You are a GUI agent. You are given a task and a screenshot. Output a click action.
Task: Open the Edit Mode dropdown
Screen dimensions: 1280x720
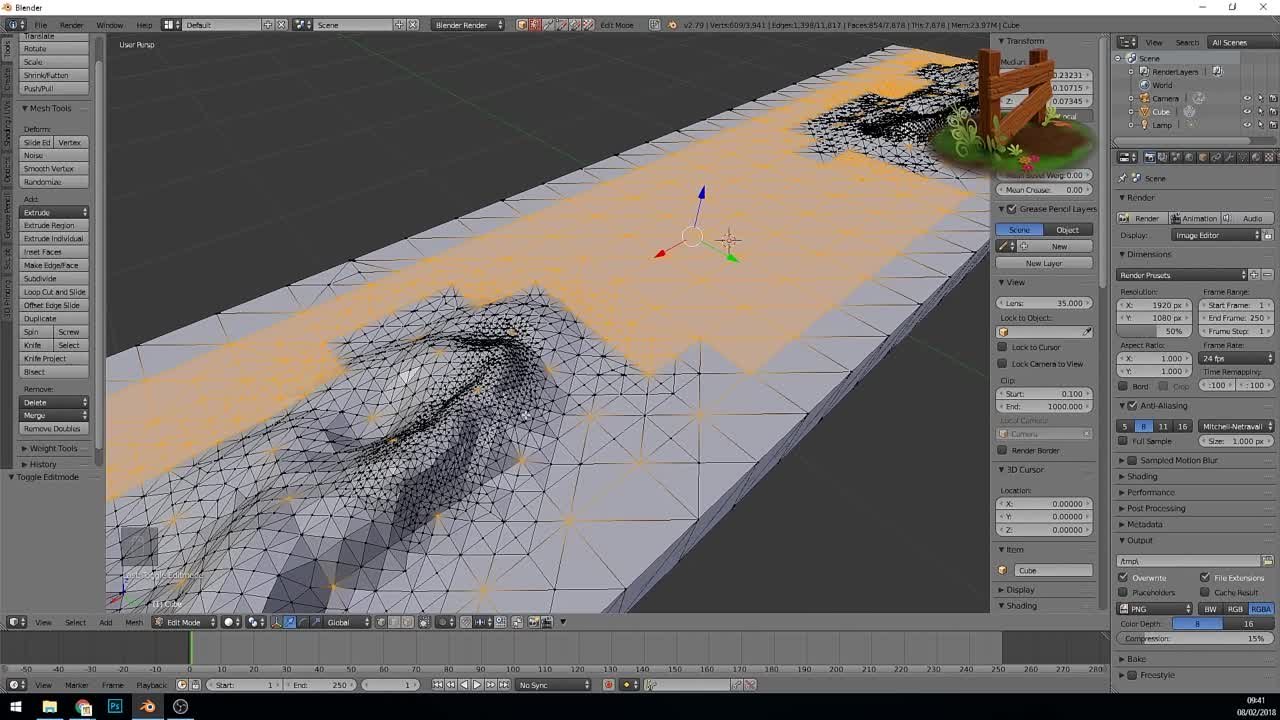(183, 621)
